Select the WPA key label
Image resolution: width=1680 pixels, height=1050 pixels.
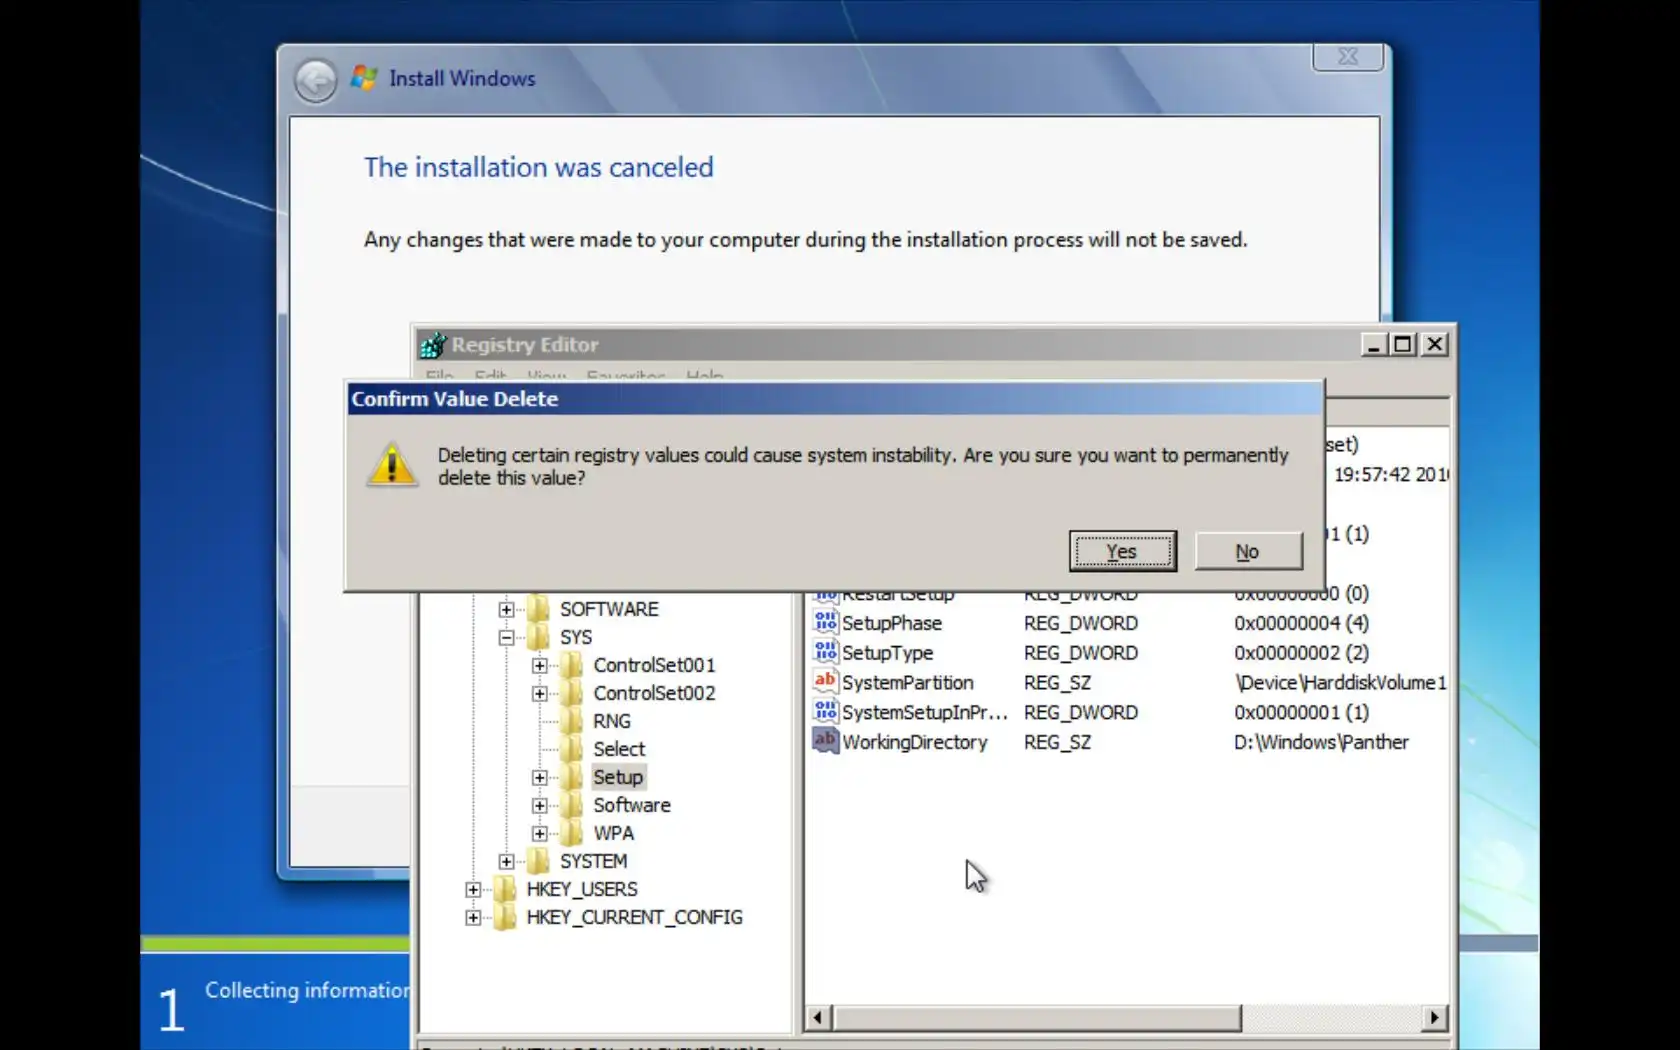click(x=613, y=833)
